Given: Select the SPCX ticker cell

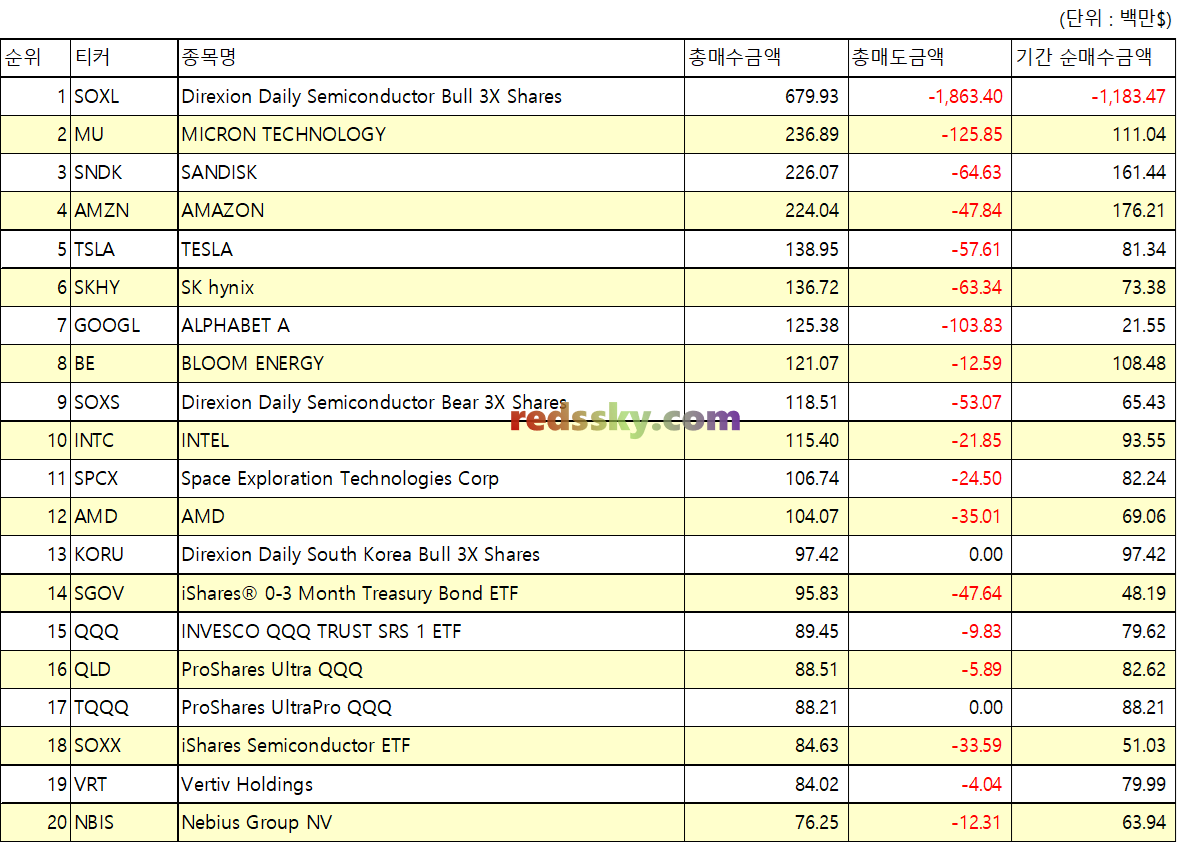Looking at the screenshot, I should (124, 479).
